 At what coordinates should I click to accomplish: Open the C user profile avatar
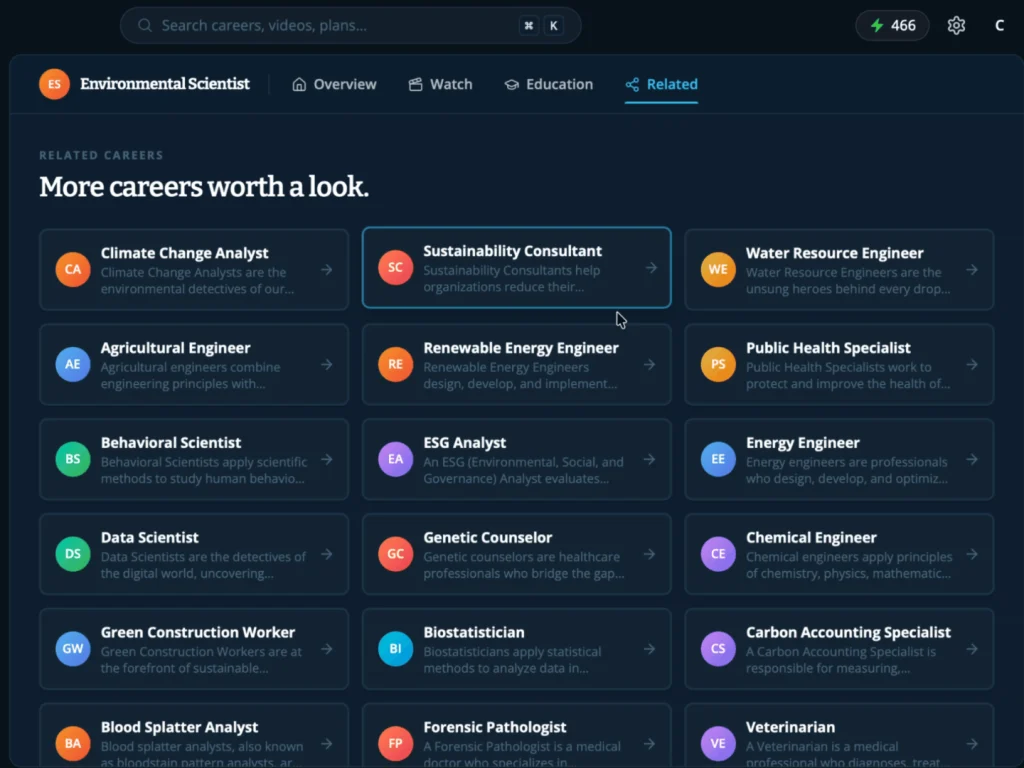(x=999, y=25)
